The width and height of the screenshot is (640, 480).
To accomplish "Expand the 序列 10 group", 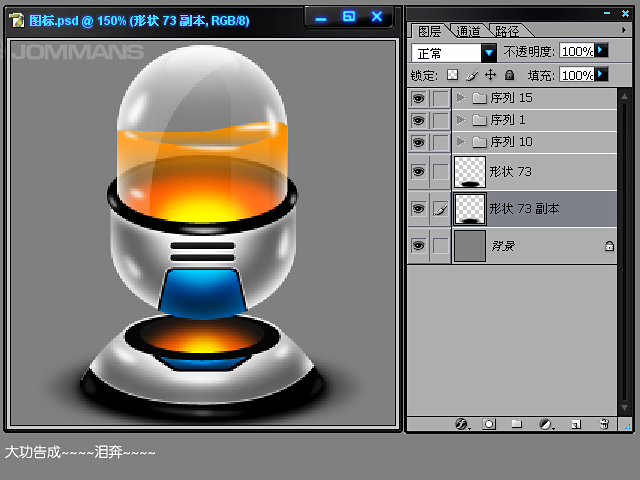I will pyautogui.click(x=460, y=142).
